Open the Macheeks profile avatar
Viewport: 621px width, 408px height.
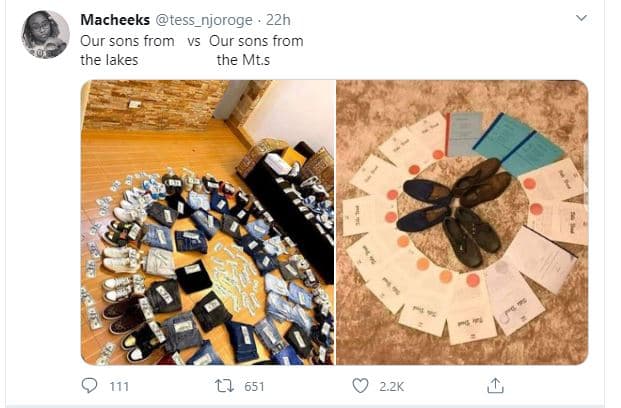[x=45, y=34]
